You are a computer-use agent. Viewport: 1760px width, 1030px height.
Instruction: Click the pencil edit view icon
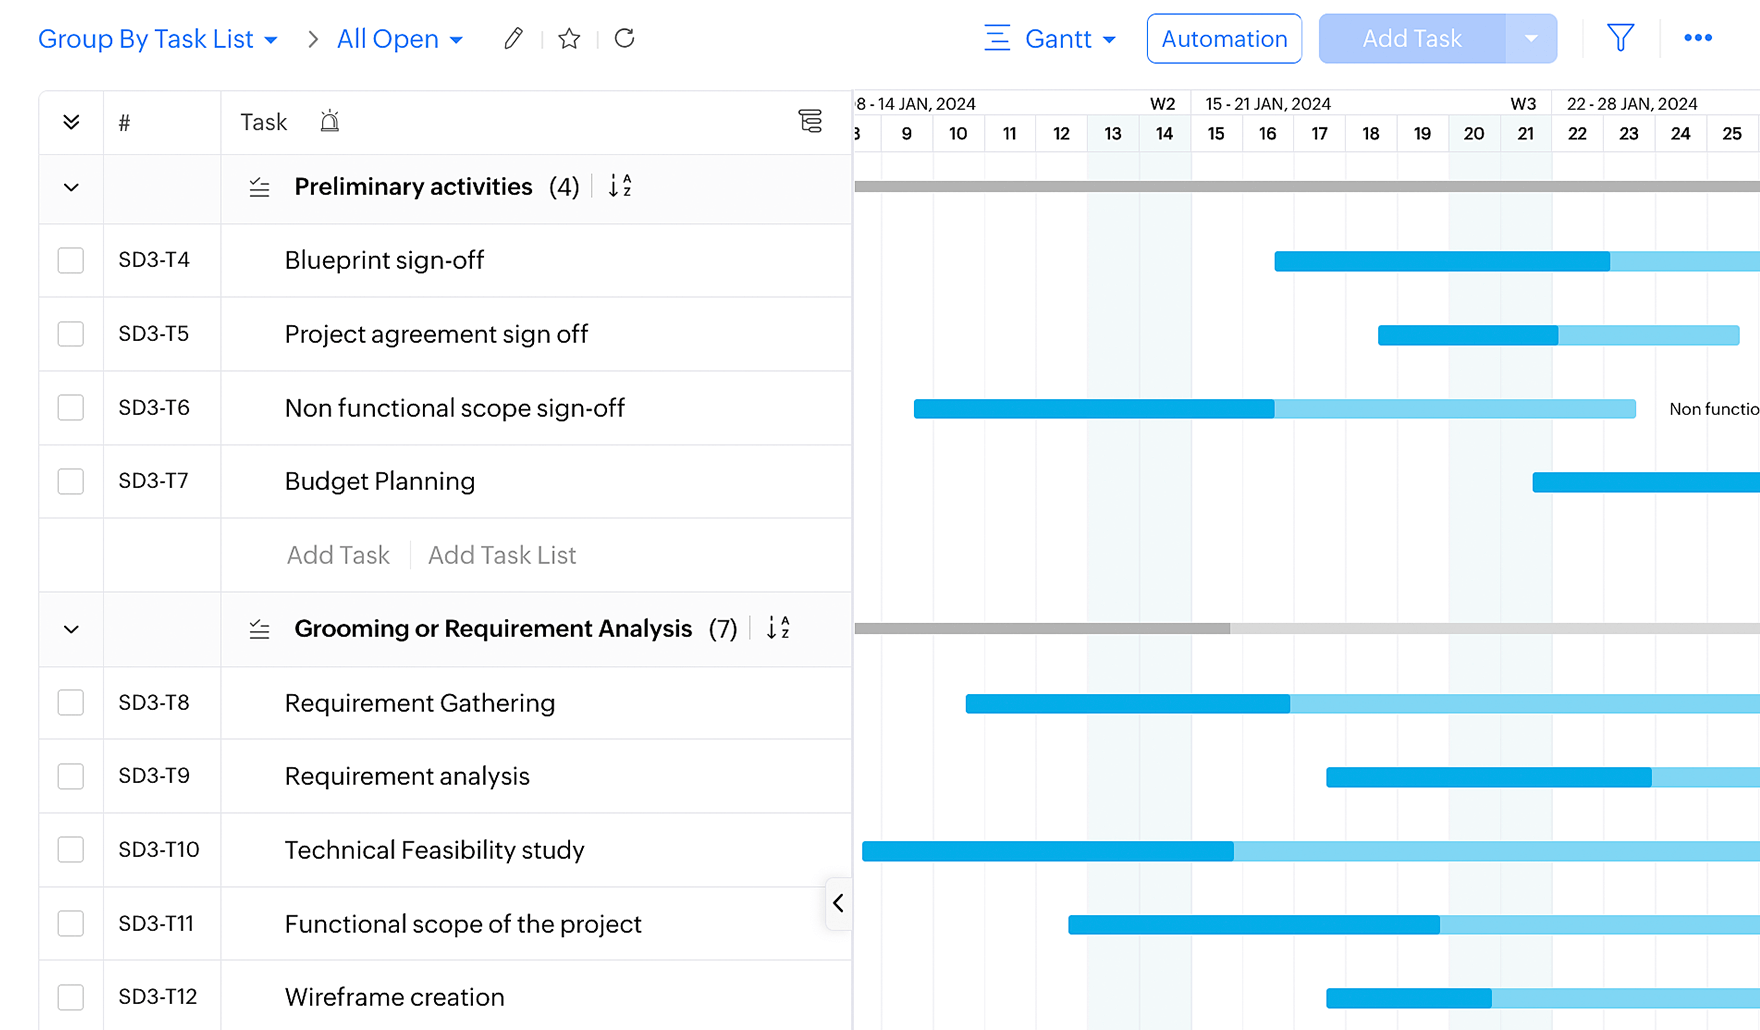pos(513,39)
